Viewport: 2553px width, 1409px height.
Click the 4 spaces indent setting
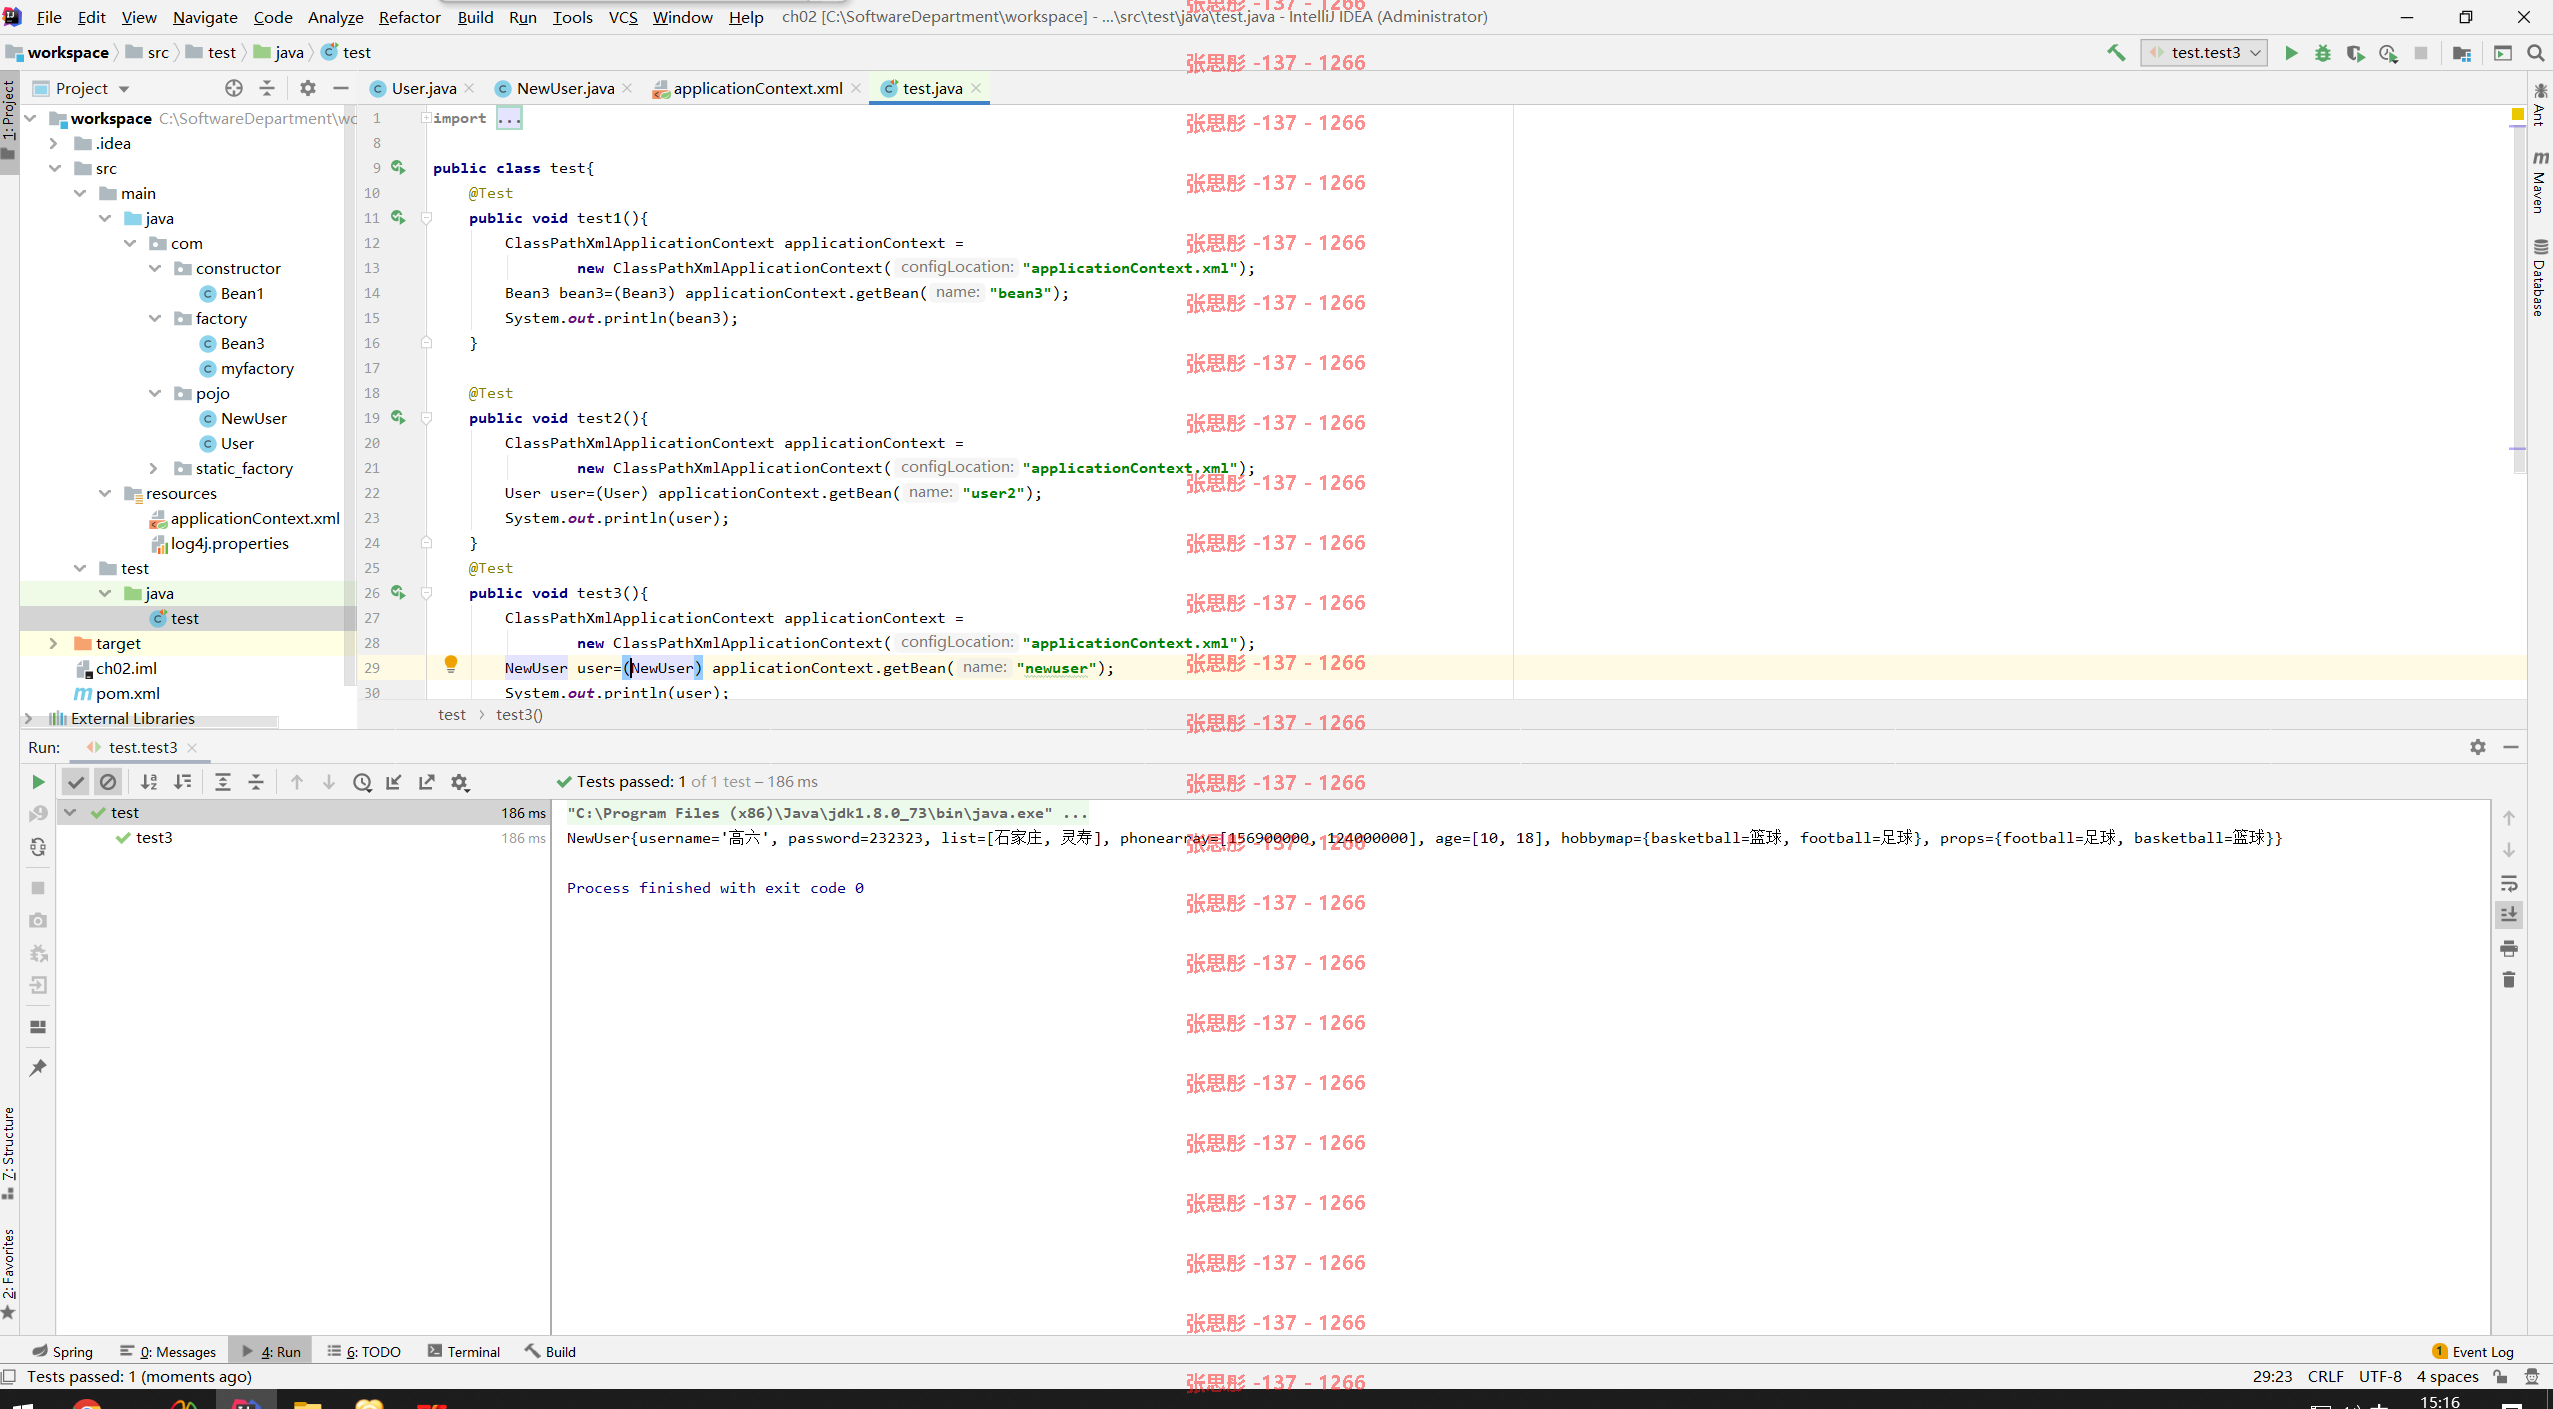tap(2447, 1376)
